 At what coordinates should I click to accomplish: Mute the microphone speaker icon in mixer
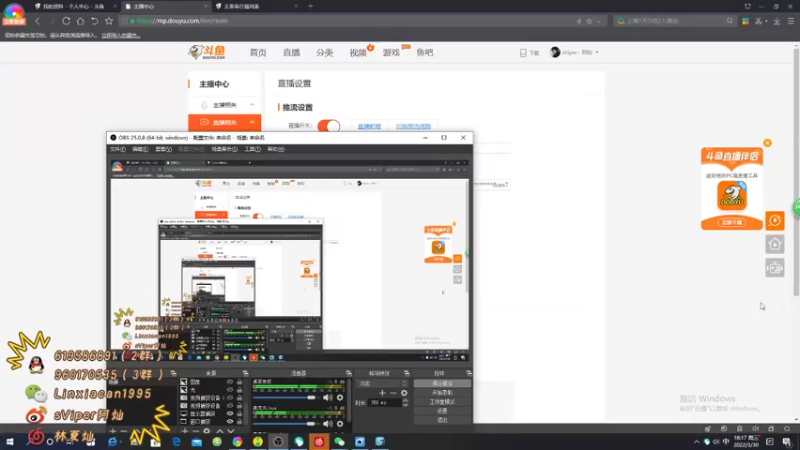(x=328, y=423)
